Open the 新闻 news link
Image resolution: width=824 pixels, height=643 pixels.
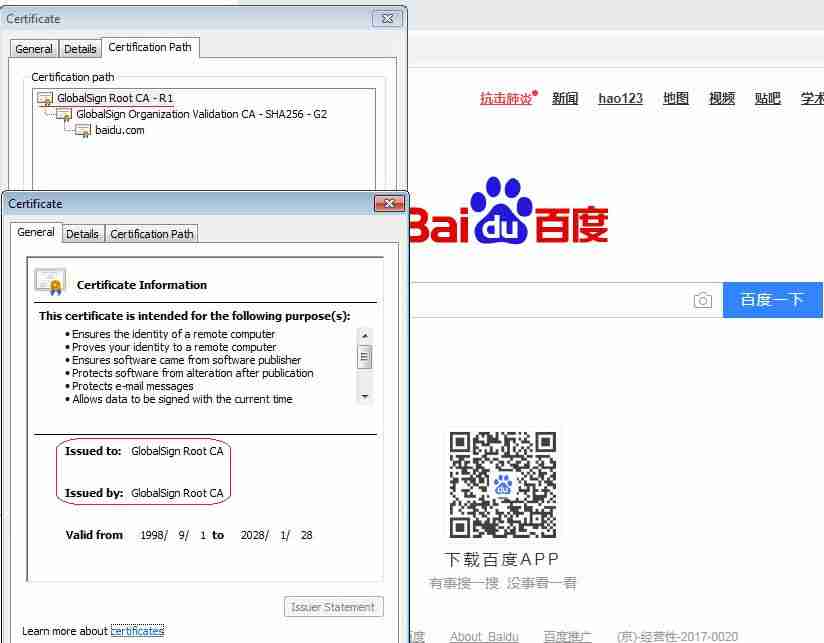point(565,98)
